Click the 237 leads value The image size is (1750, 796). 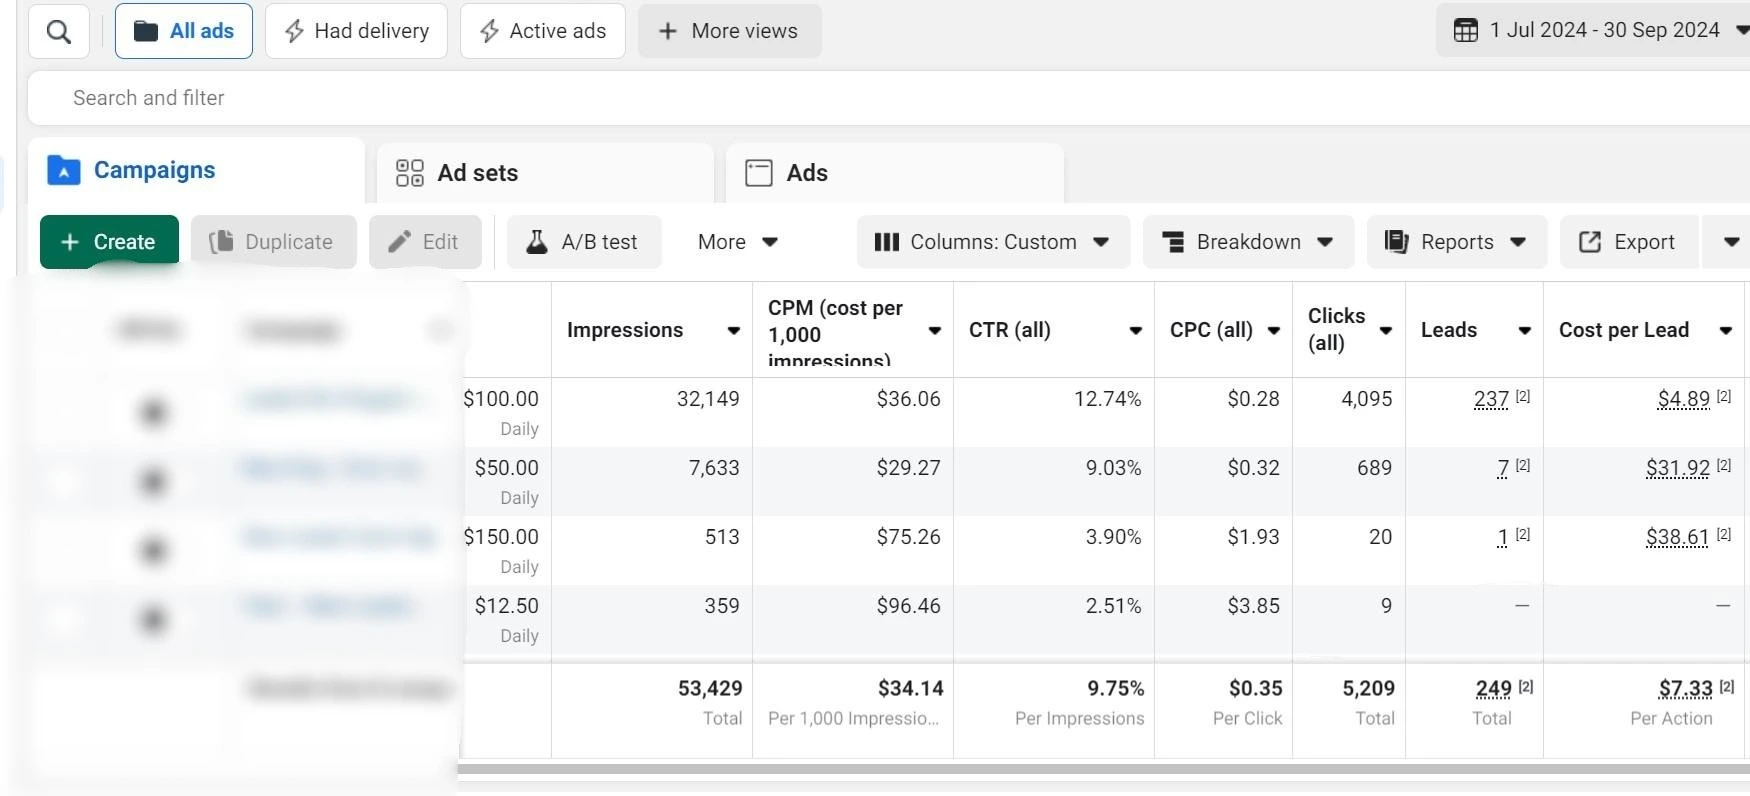1491,399
